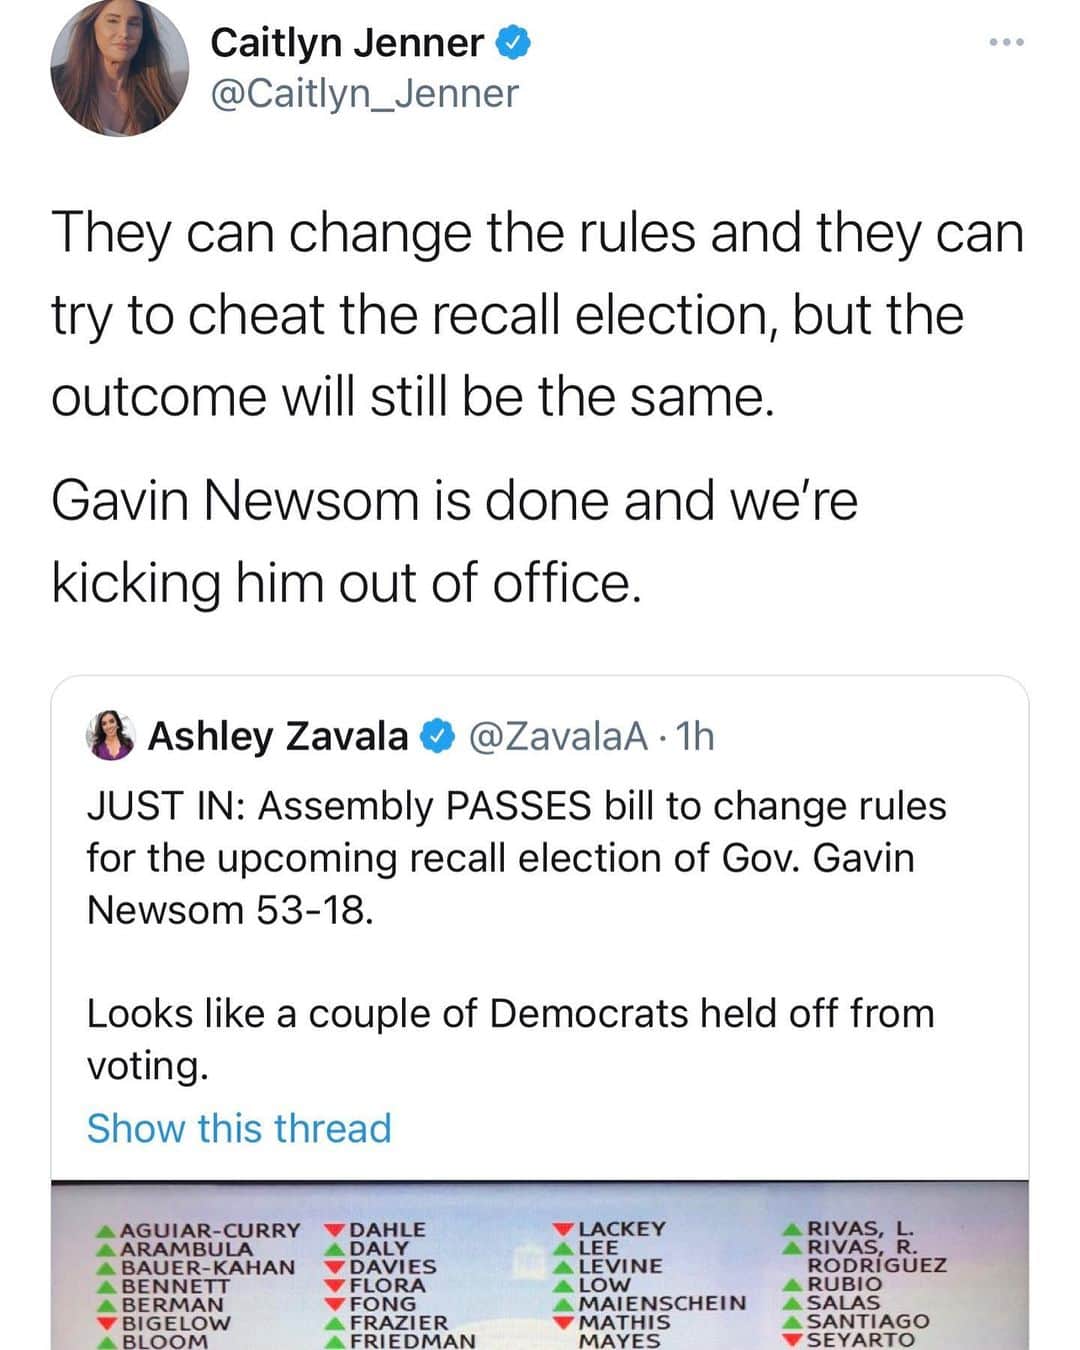
Task: Click the AGUIAR-CURRY name on vote board
Action: pyautogui.click(x=210, y=1230)
